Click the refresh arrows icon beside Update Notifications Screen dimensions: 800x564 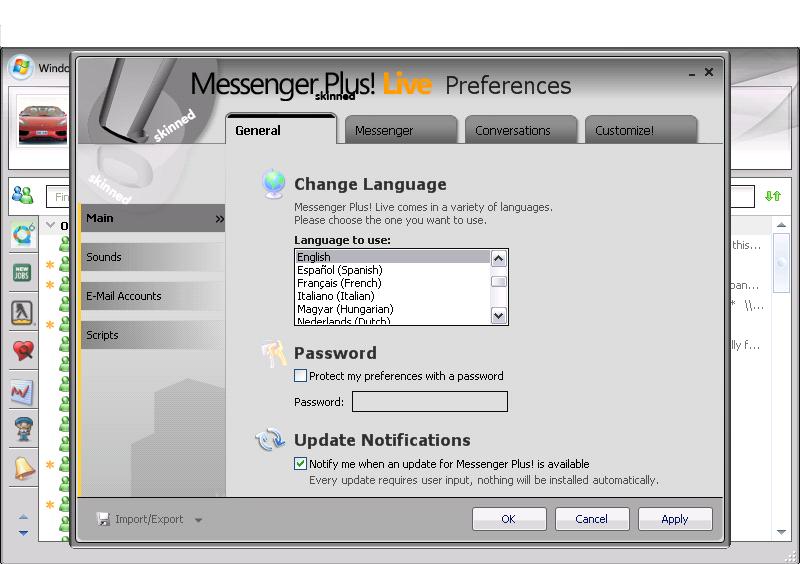click(270, 440)
